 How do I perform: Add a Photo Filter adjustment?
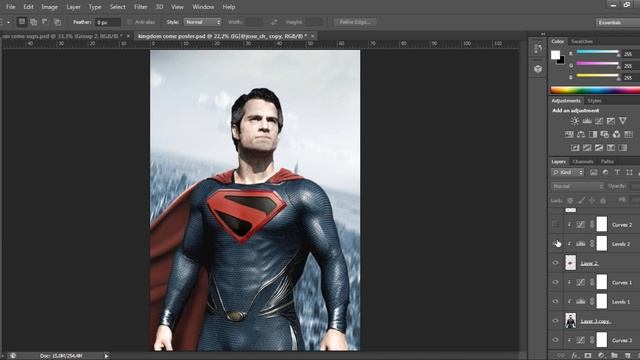(x=604, y=134)
